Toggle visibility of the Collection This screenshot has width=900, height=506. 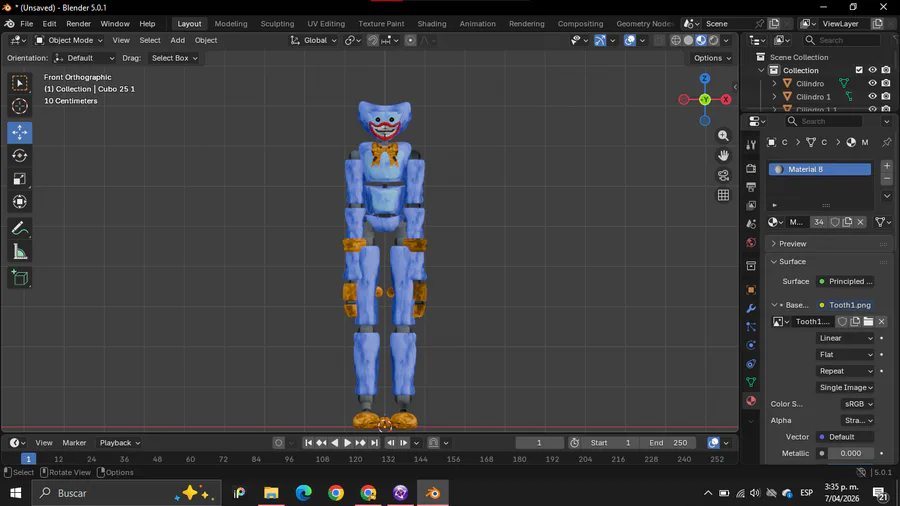click(872, 70)
